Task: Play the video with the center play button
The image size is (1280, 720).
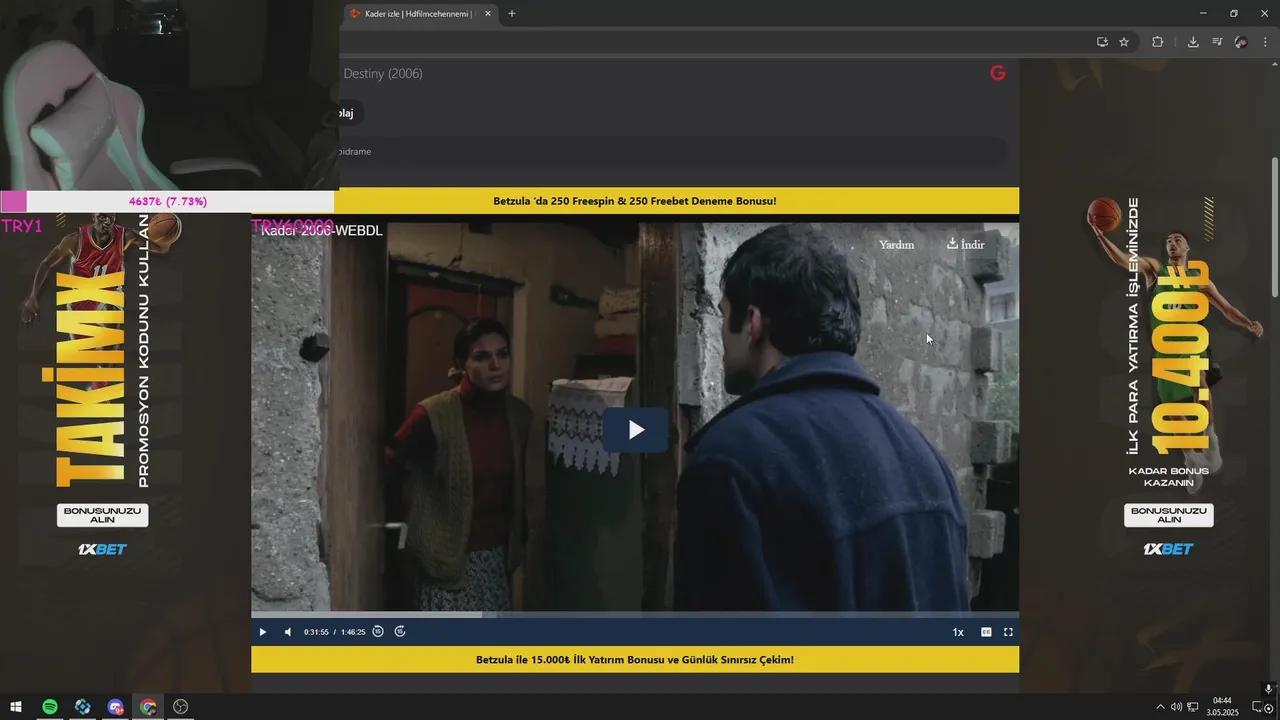Action: click(x=636, y=430)
